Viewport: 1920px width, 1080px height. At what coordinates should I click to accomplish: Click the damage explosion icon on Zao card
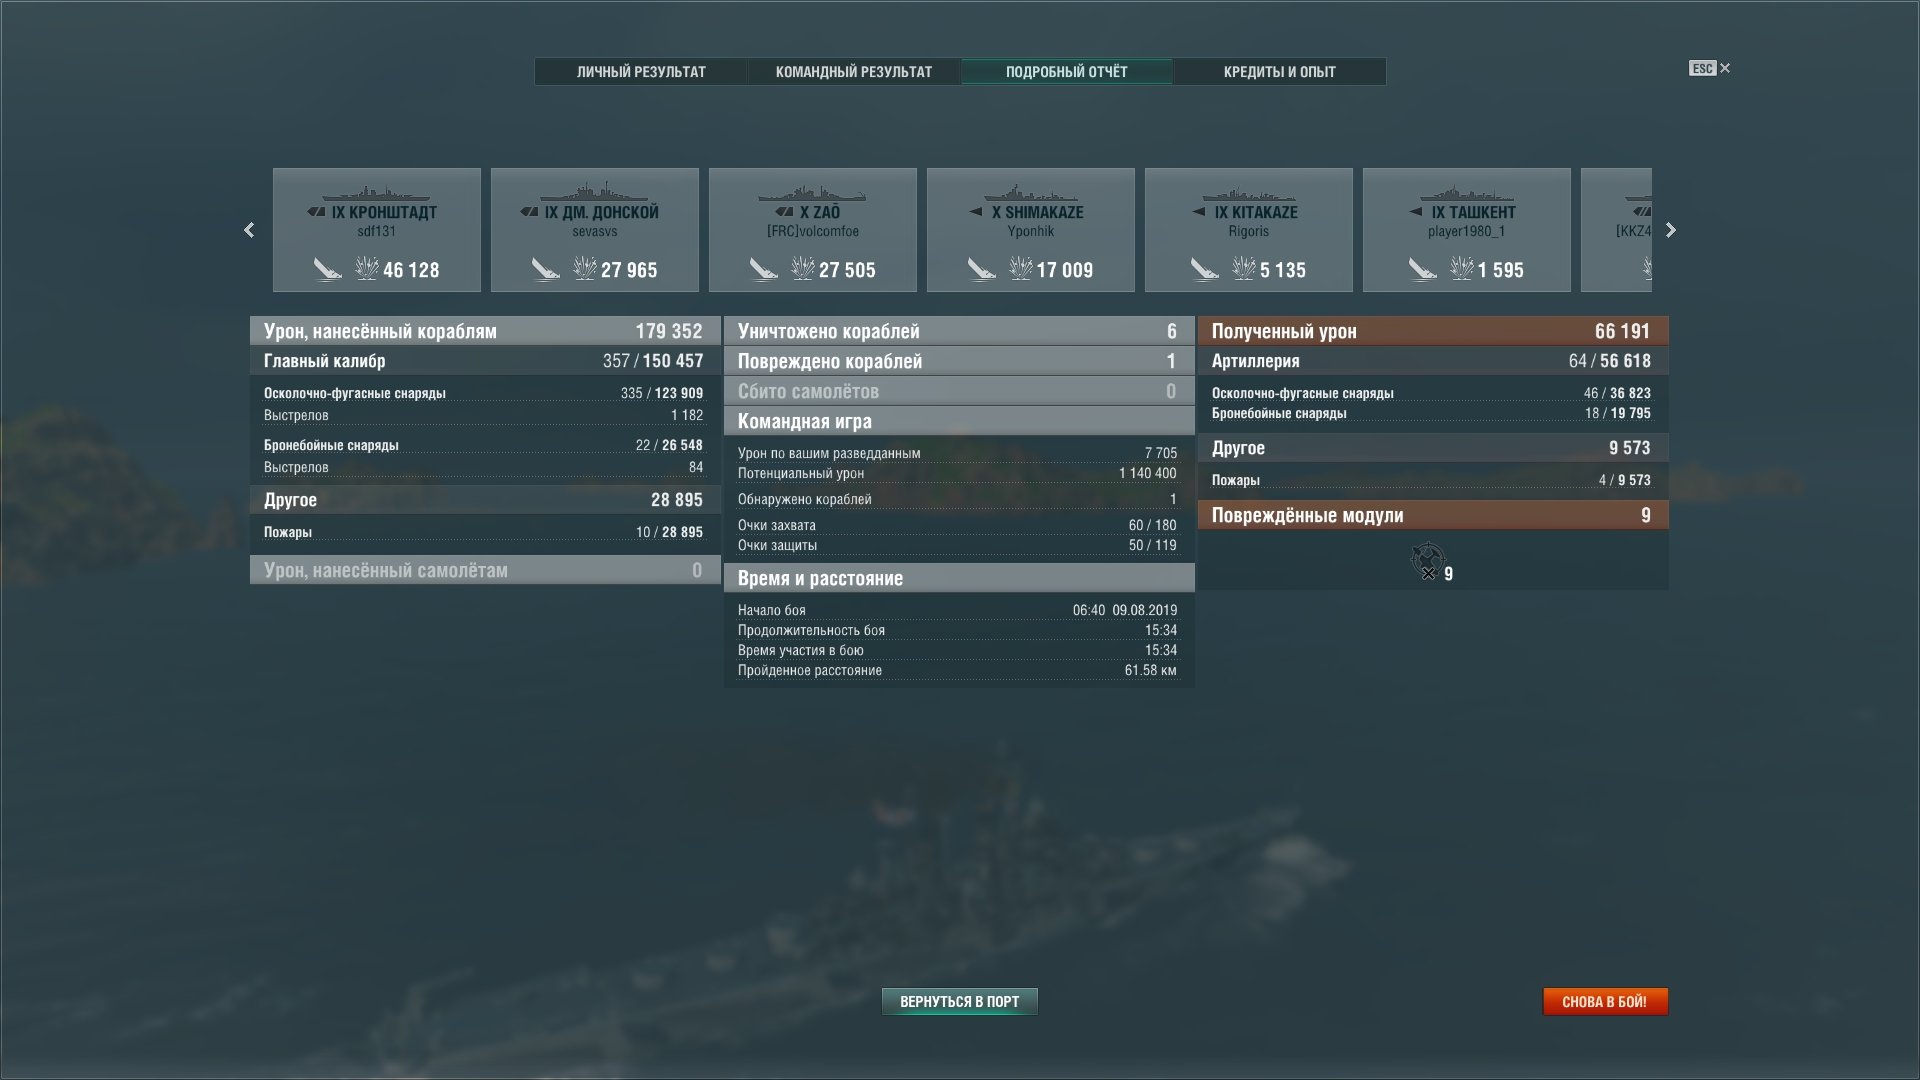tap(802, 268)
